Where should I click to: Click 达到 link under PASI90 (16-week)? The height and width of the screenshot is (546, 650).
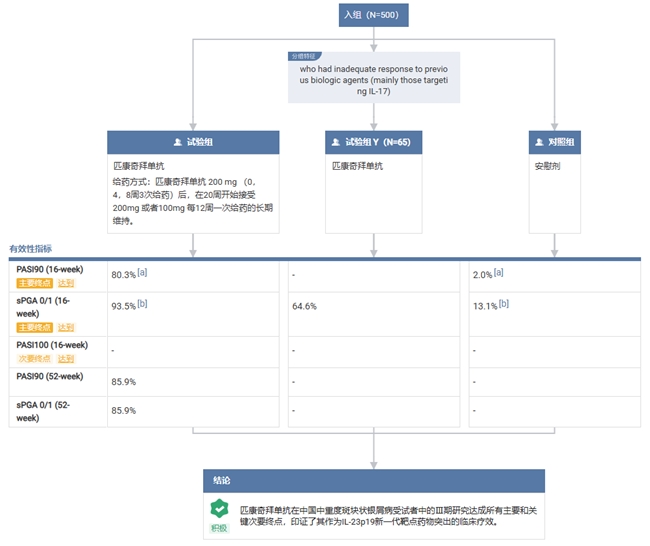pos(66,283)
